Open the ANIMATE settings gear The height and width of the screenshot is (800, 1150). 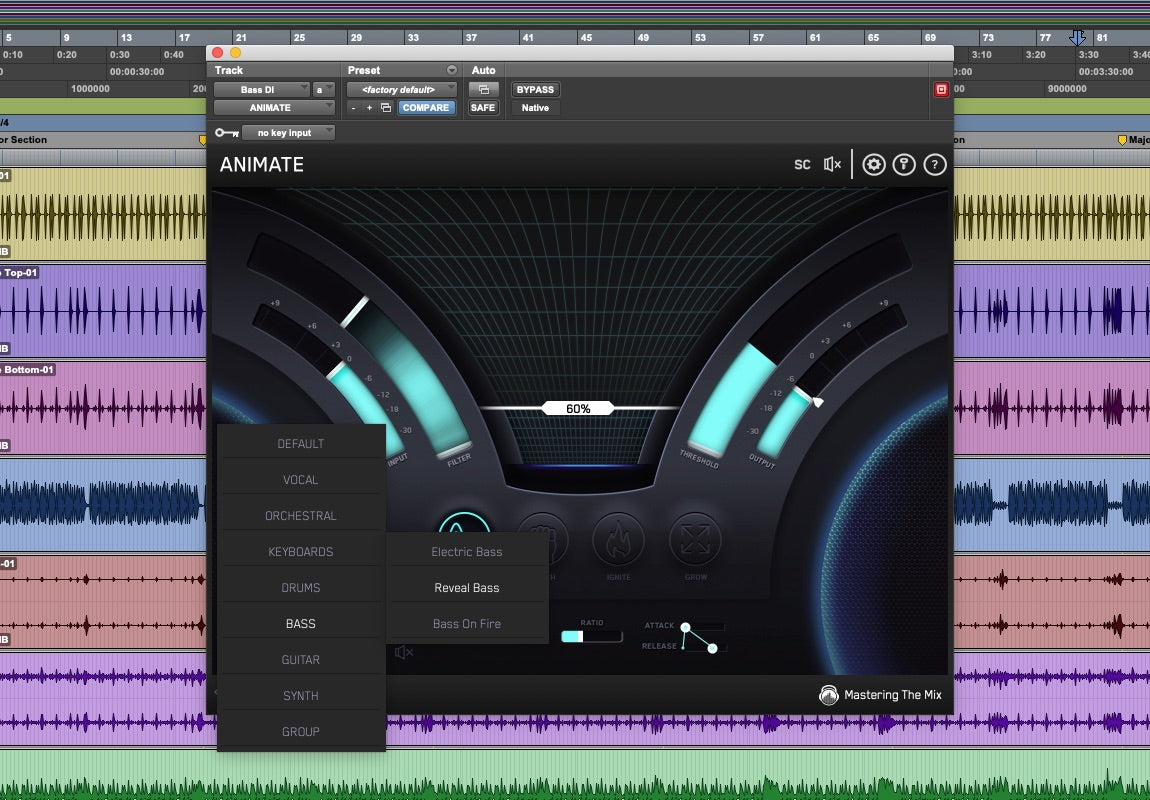(873, 164)
